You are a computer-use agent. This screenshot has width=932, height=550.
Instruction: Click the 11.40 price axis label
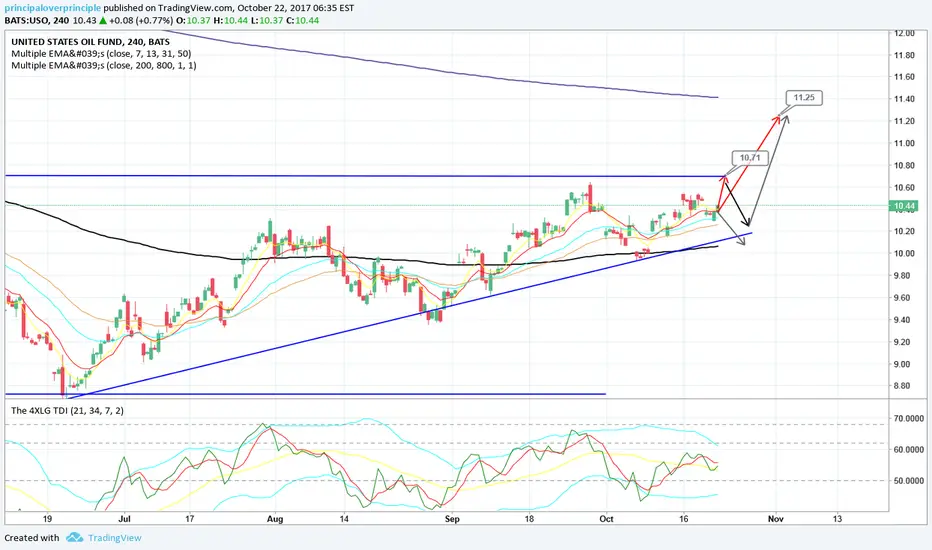[904, 99]
